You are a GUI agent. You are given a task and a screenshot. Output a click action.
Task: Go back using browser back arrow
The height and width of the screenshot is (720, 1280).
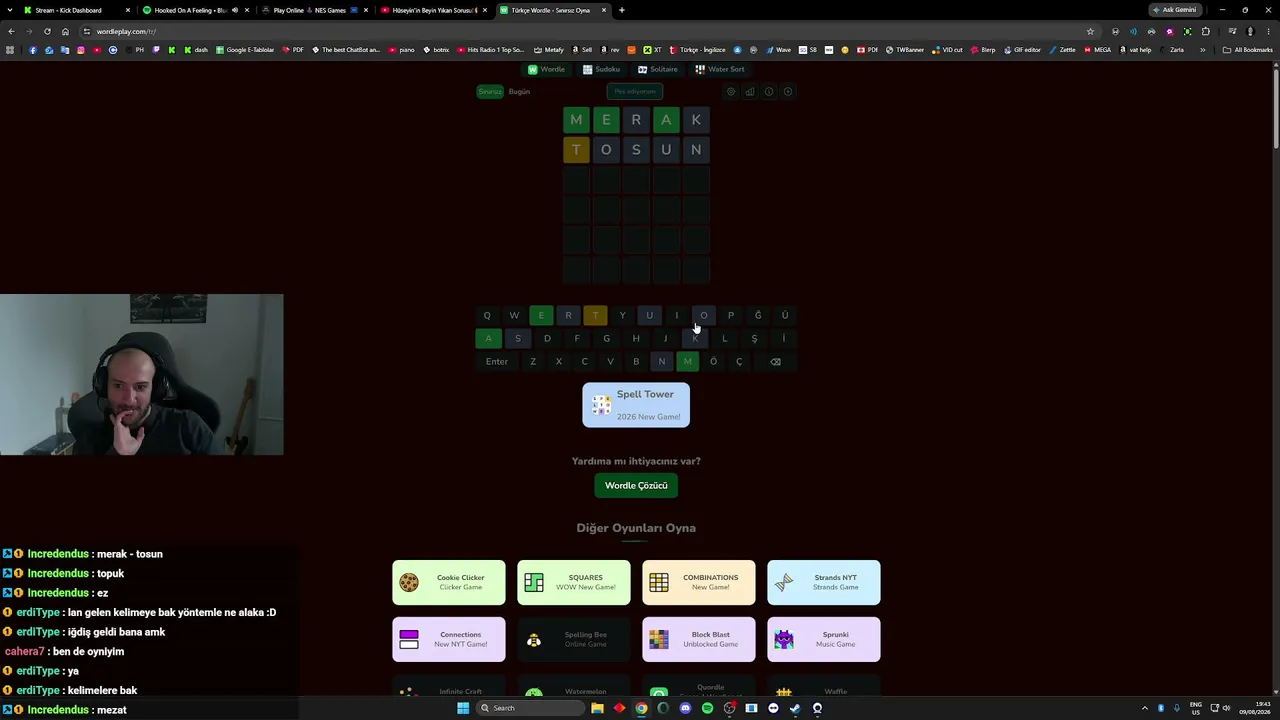point(11,31)
